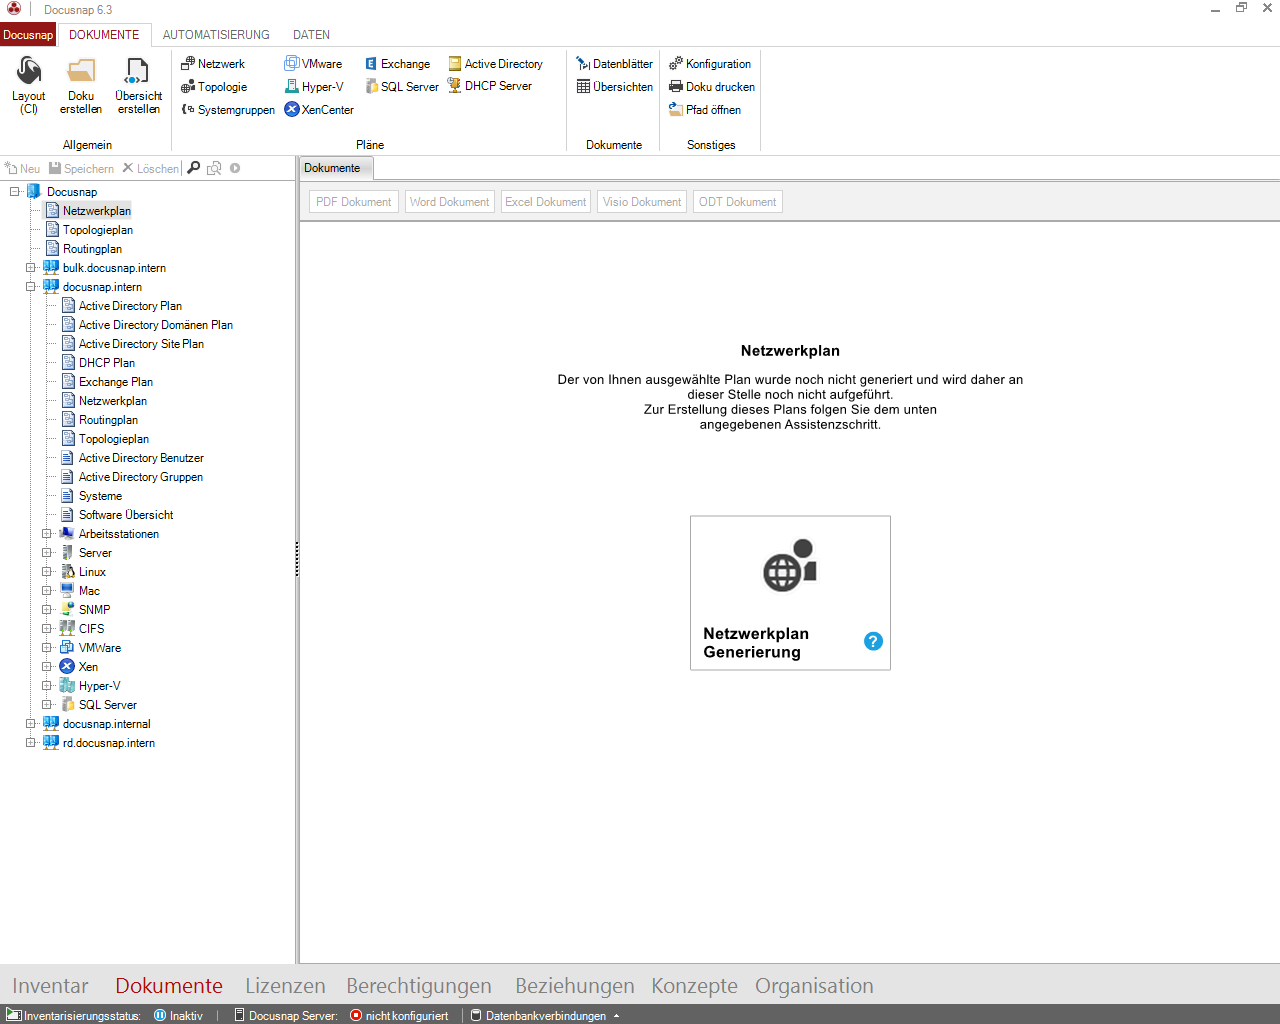
Task: Open the Hyper-V plan from the ribbon
Action: (314, 86)
